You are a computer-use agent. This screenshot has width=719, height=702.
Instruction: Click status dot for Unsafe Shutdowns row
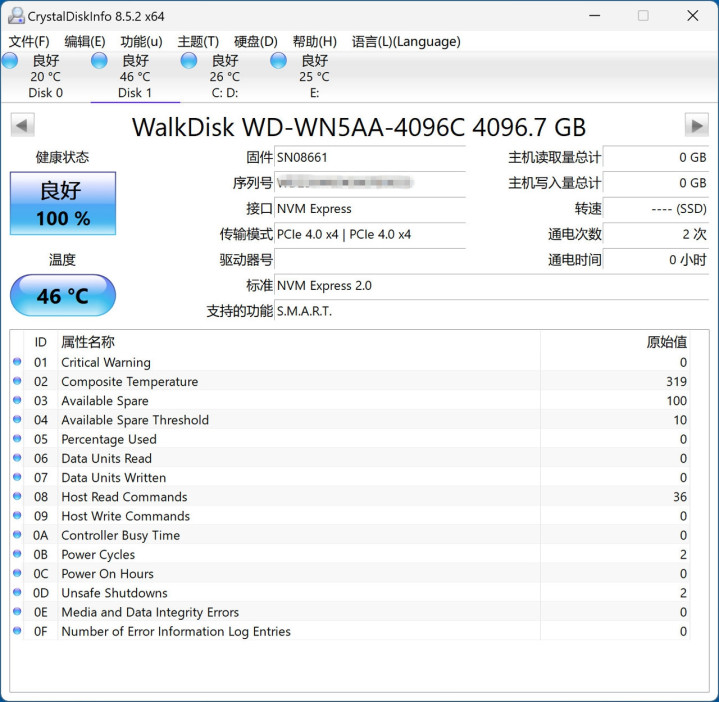(x=17, y=592)
